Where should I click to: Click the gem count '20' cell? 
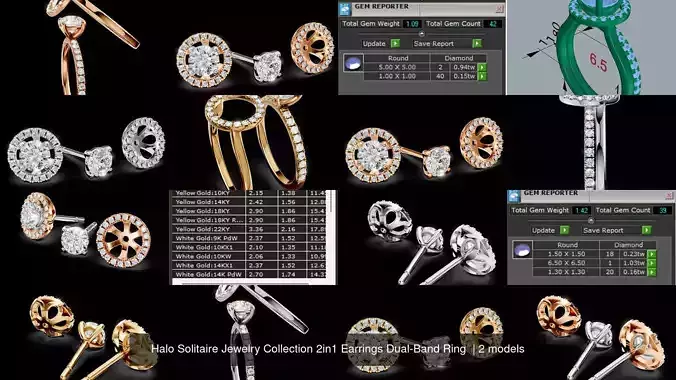[610, 272]
